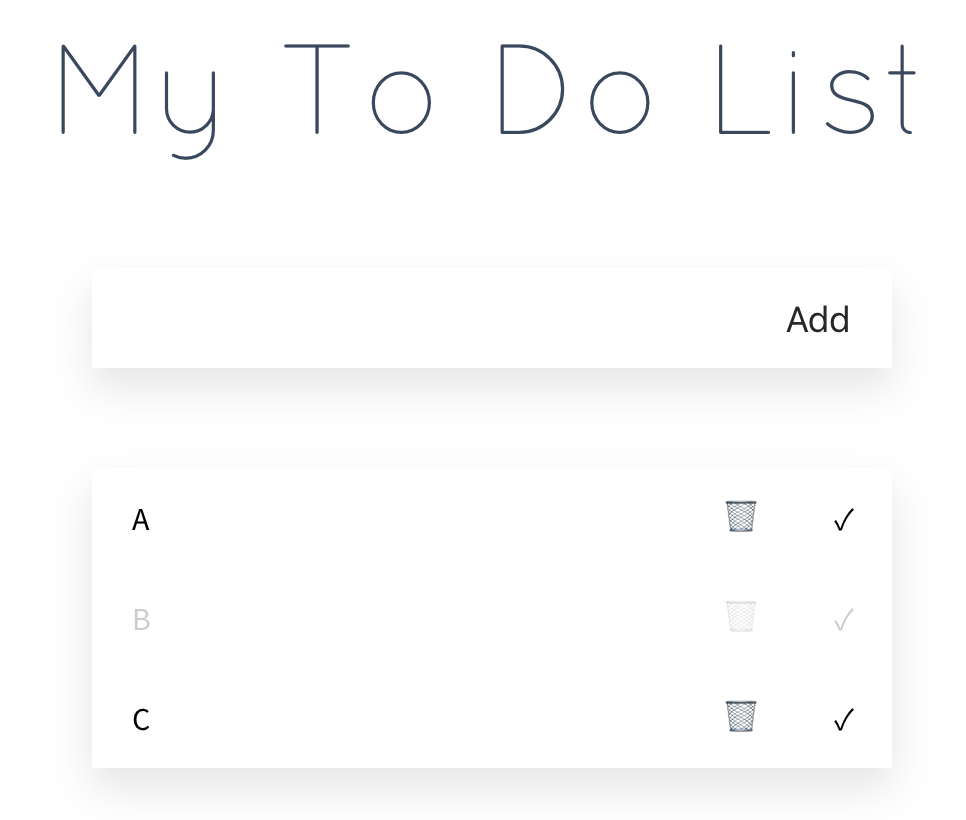This screenshot has width=966, height=820.
Task: Click the empty text box beside Add
Action: tap(420, 319)
